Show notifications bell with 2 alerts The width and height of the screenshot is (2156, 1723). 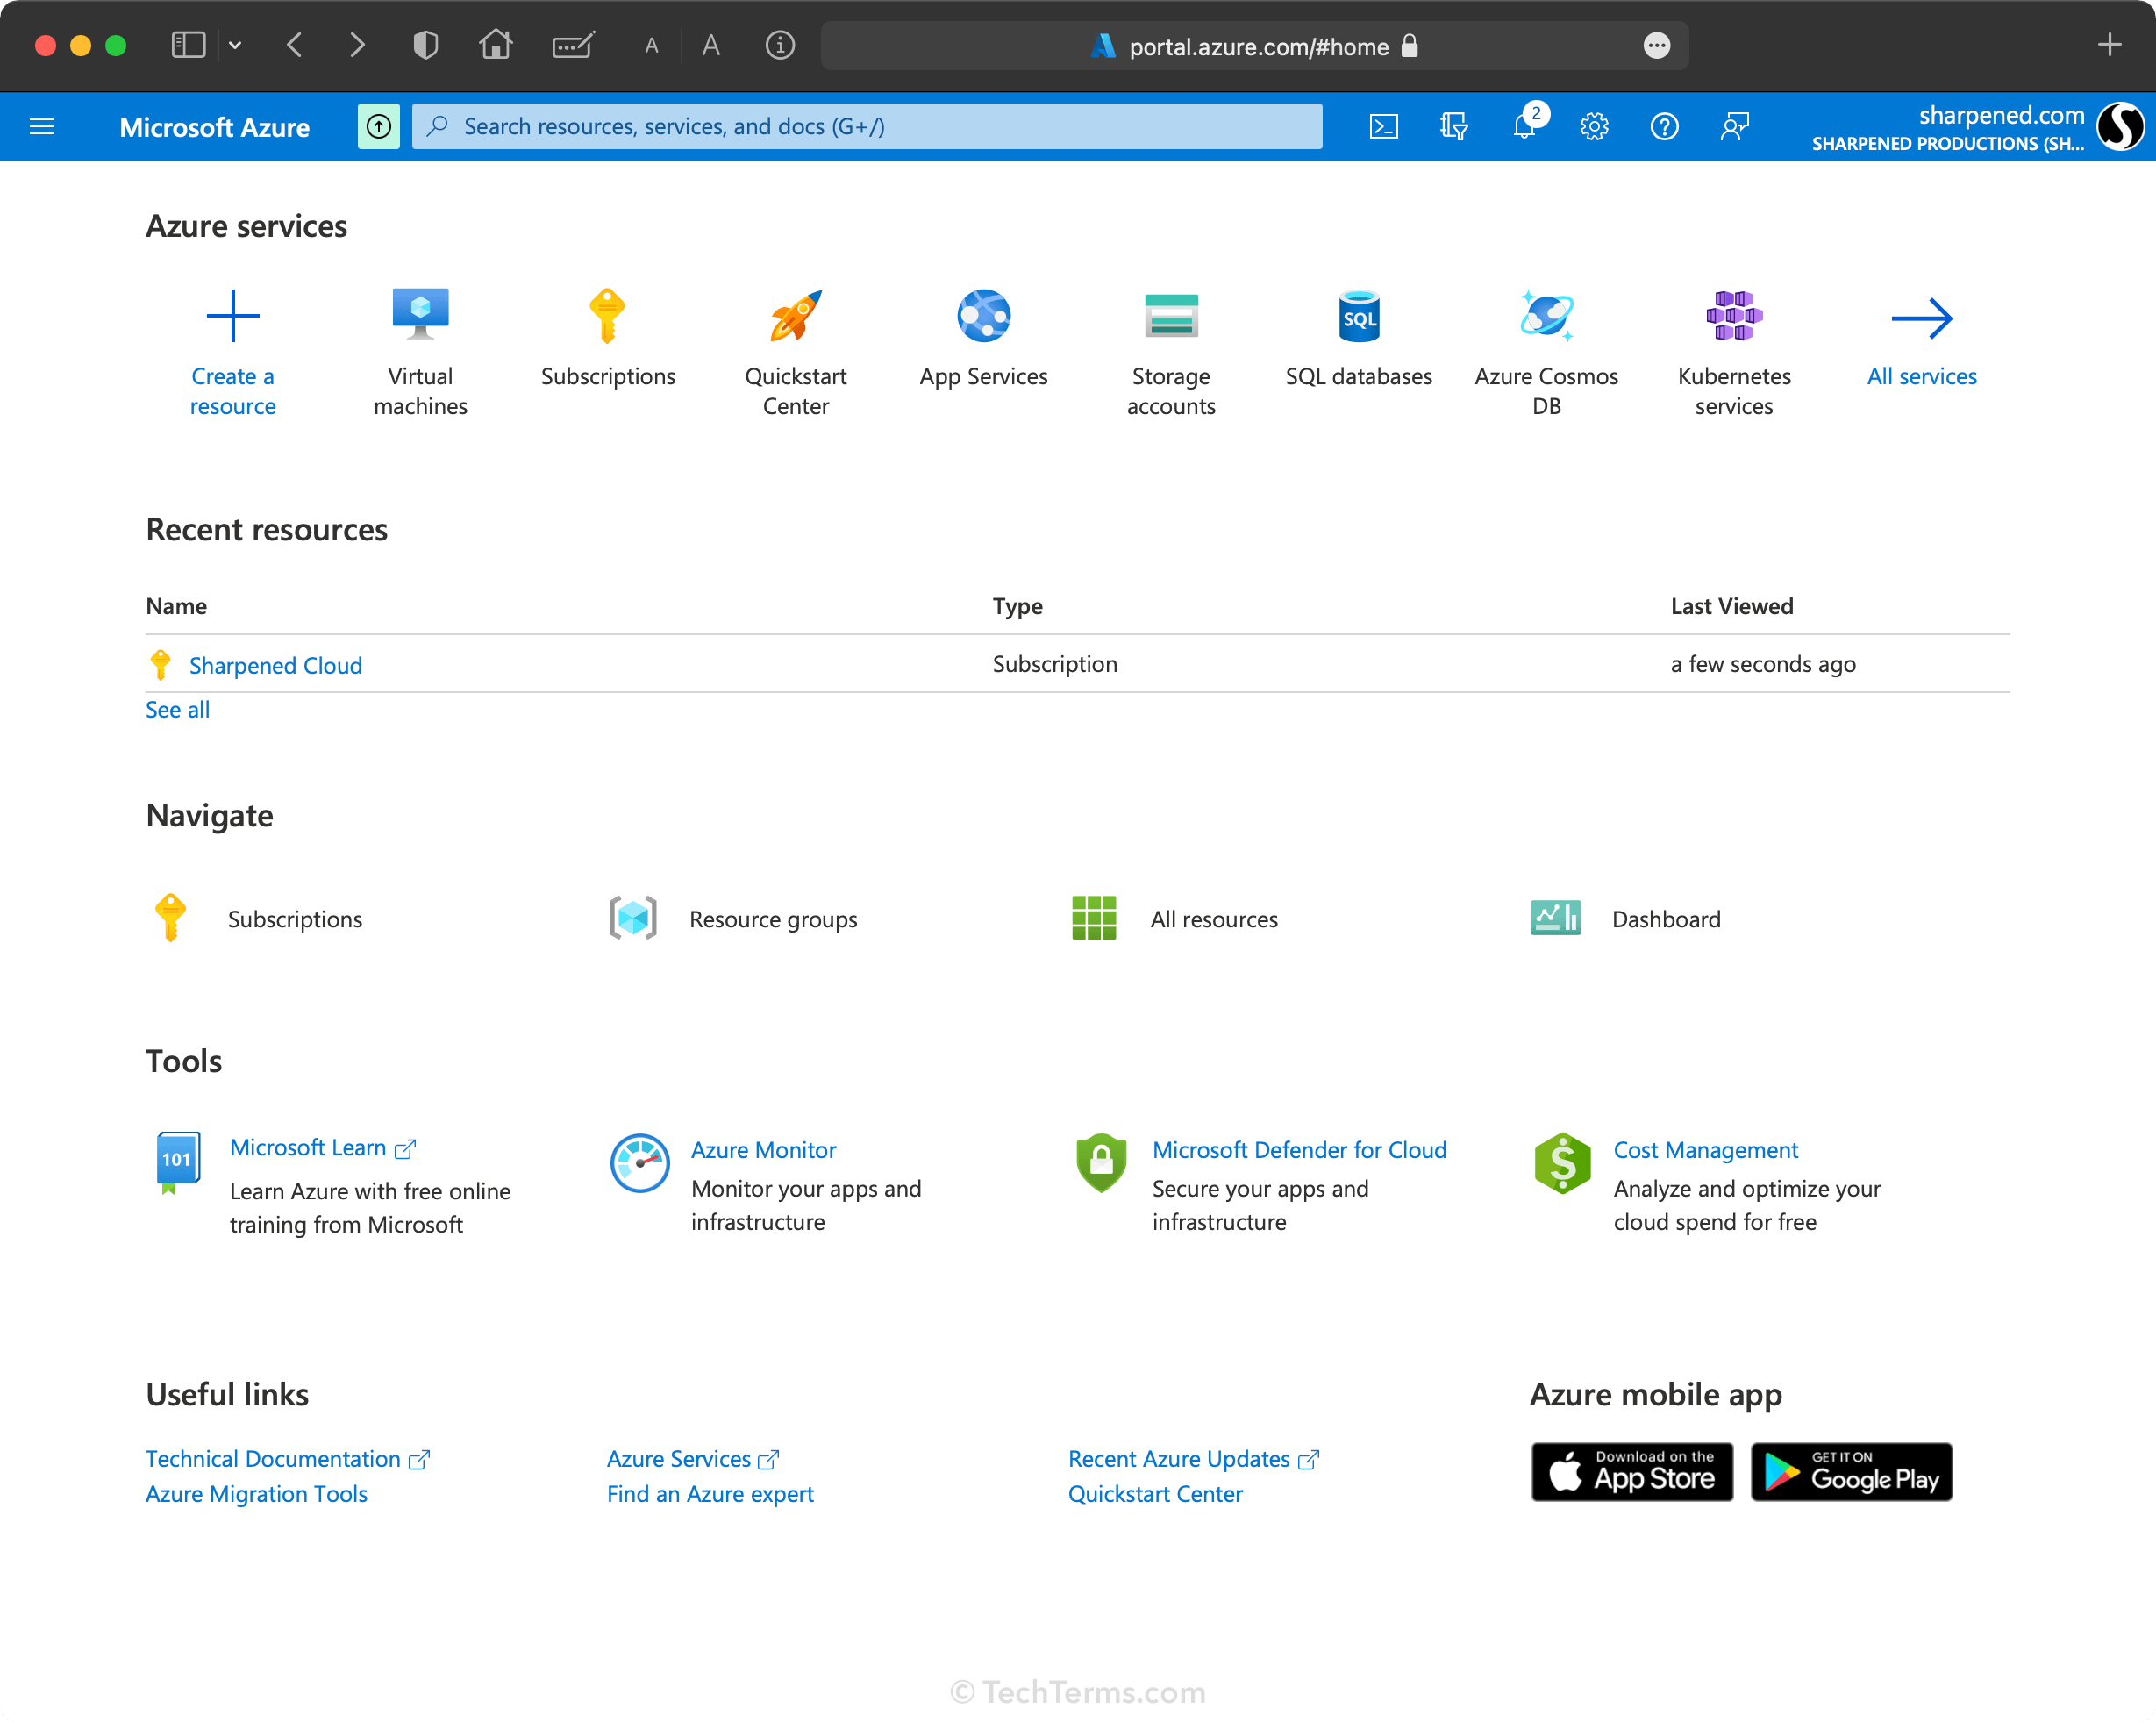point(1526,125)
